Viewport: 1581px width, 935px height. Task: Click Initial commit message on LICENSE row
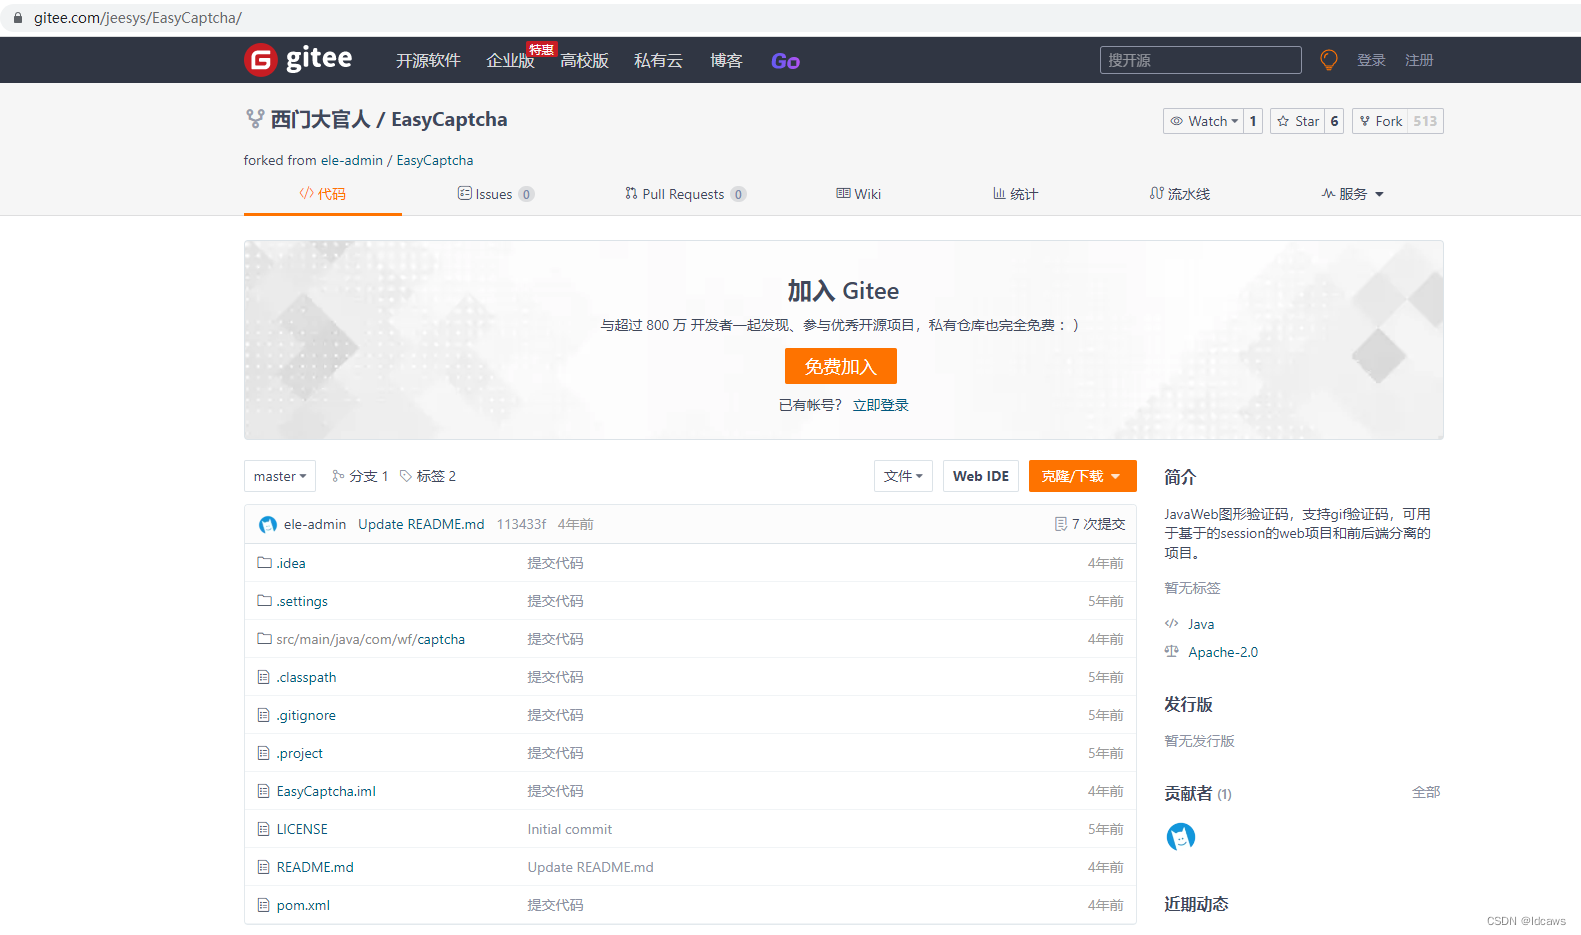[570, 829]
